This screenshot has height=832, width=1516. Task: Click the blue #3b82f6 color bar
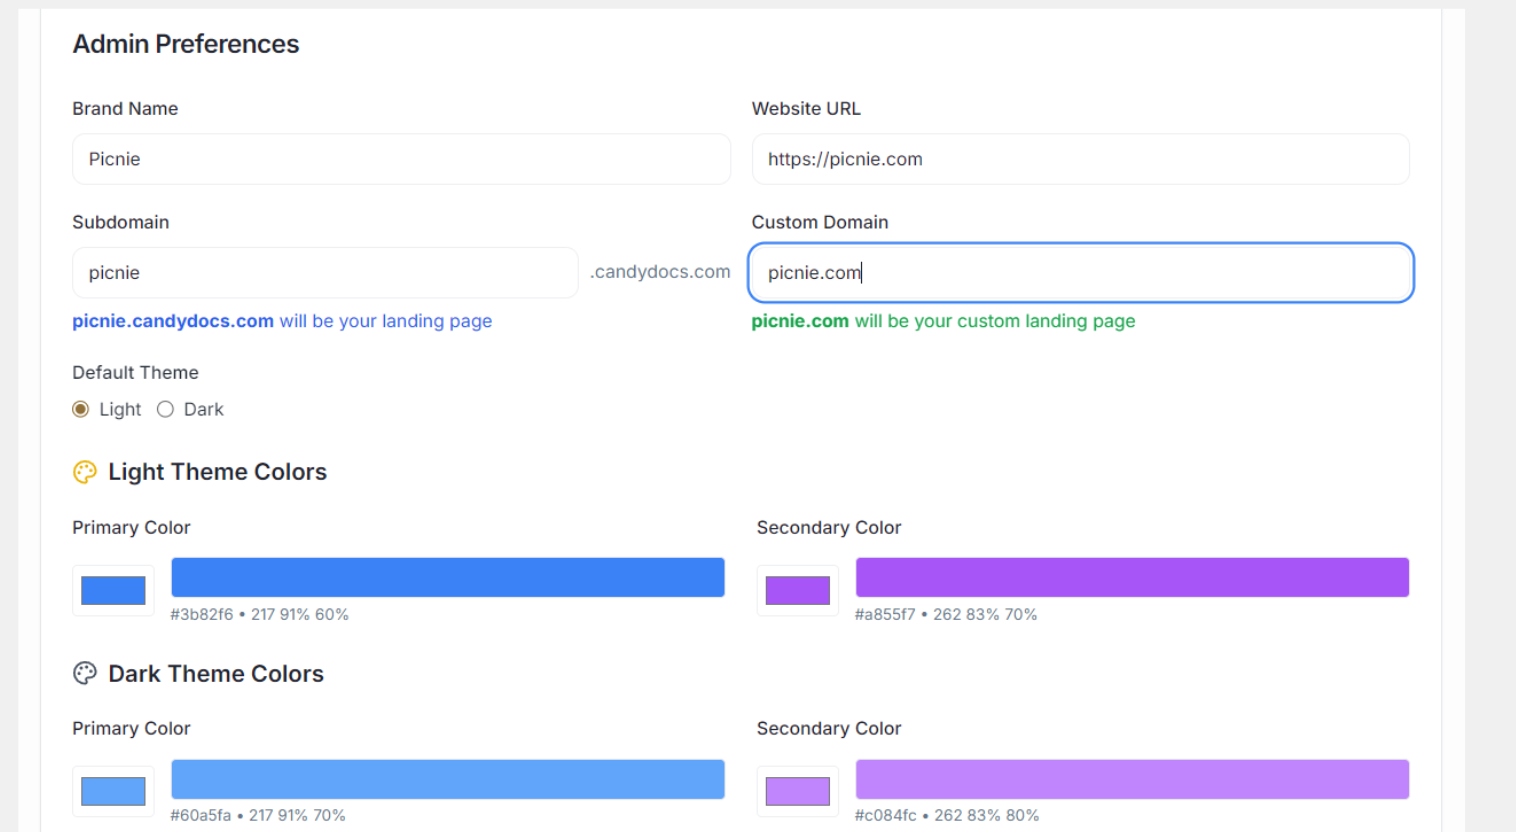click(x=447, y=577)
